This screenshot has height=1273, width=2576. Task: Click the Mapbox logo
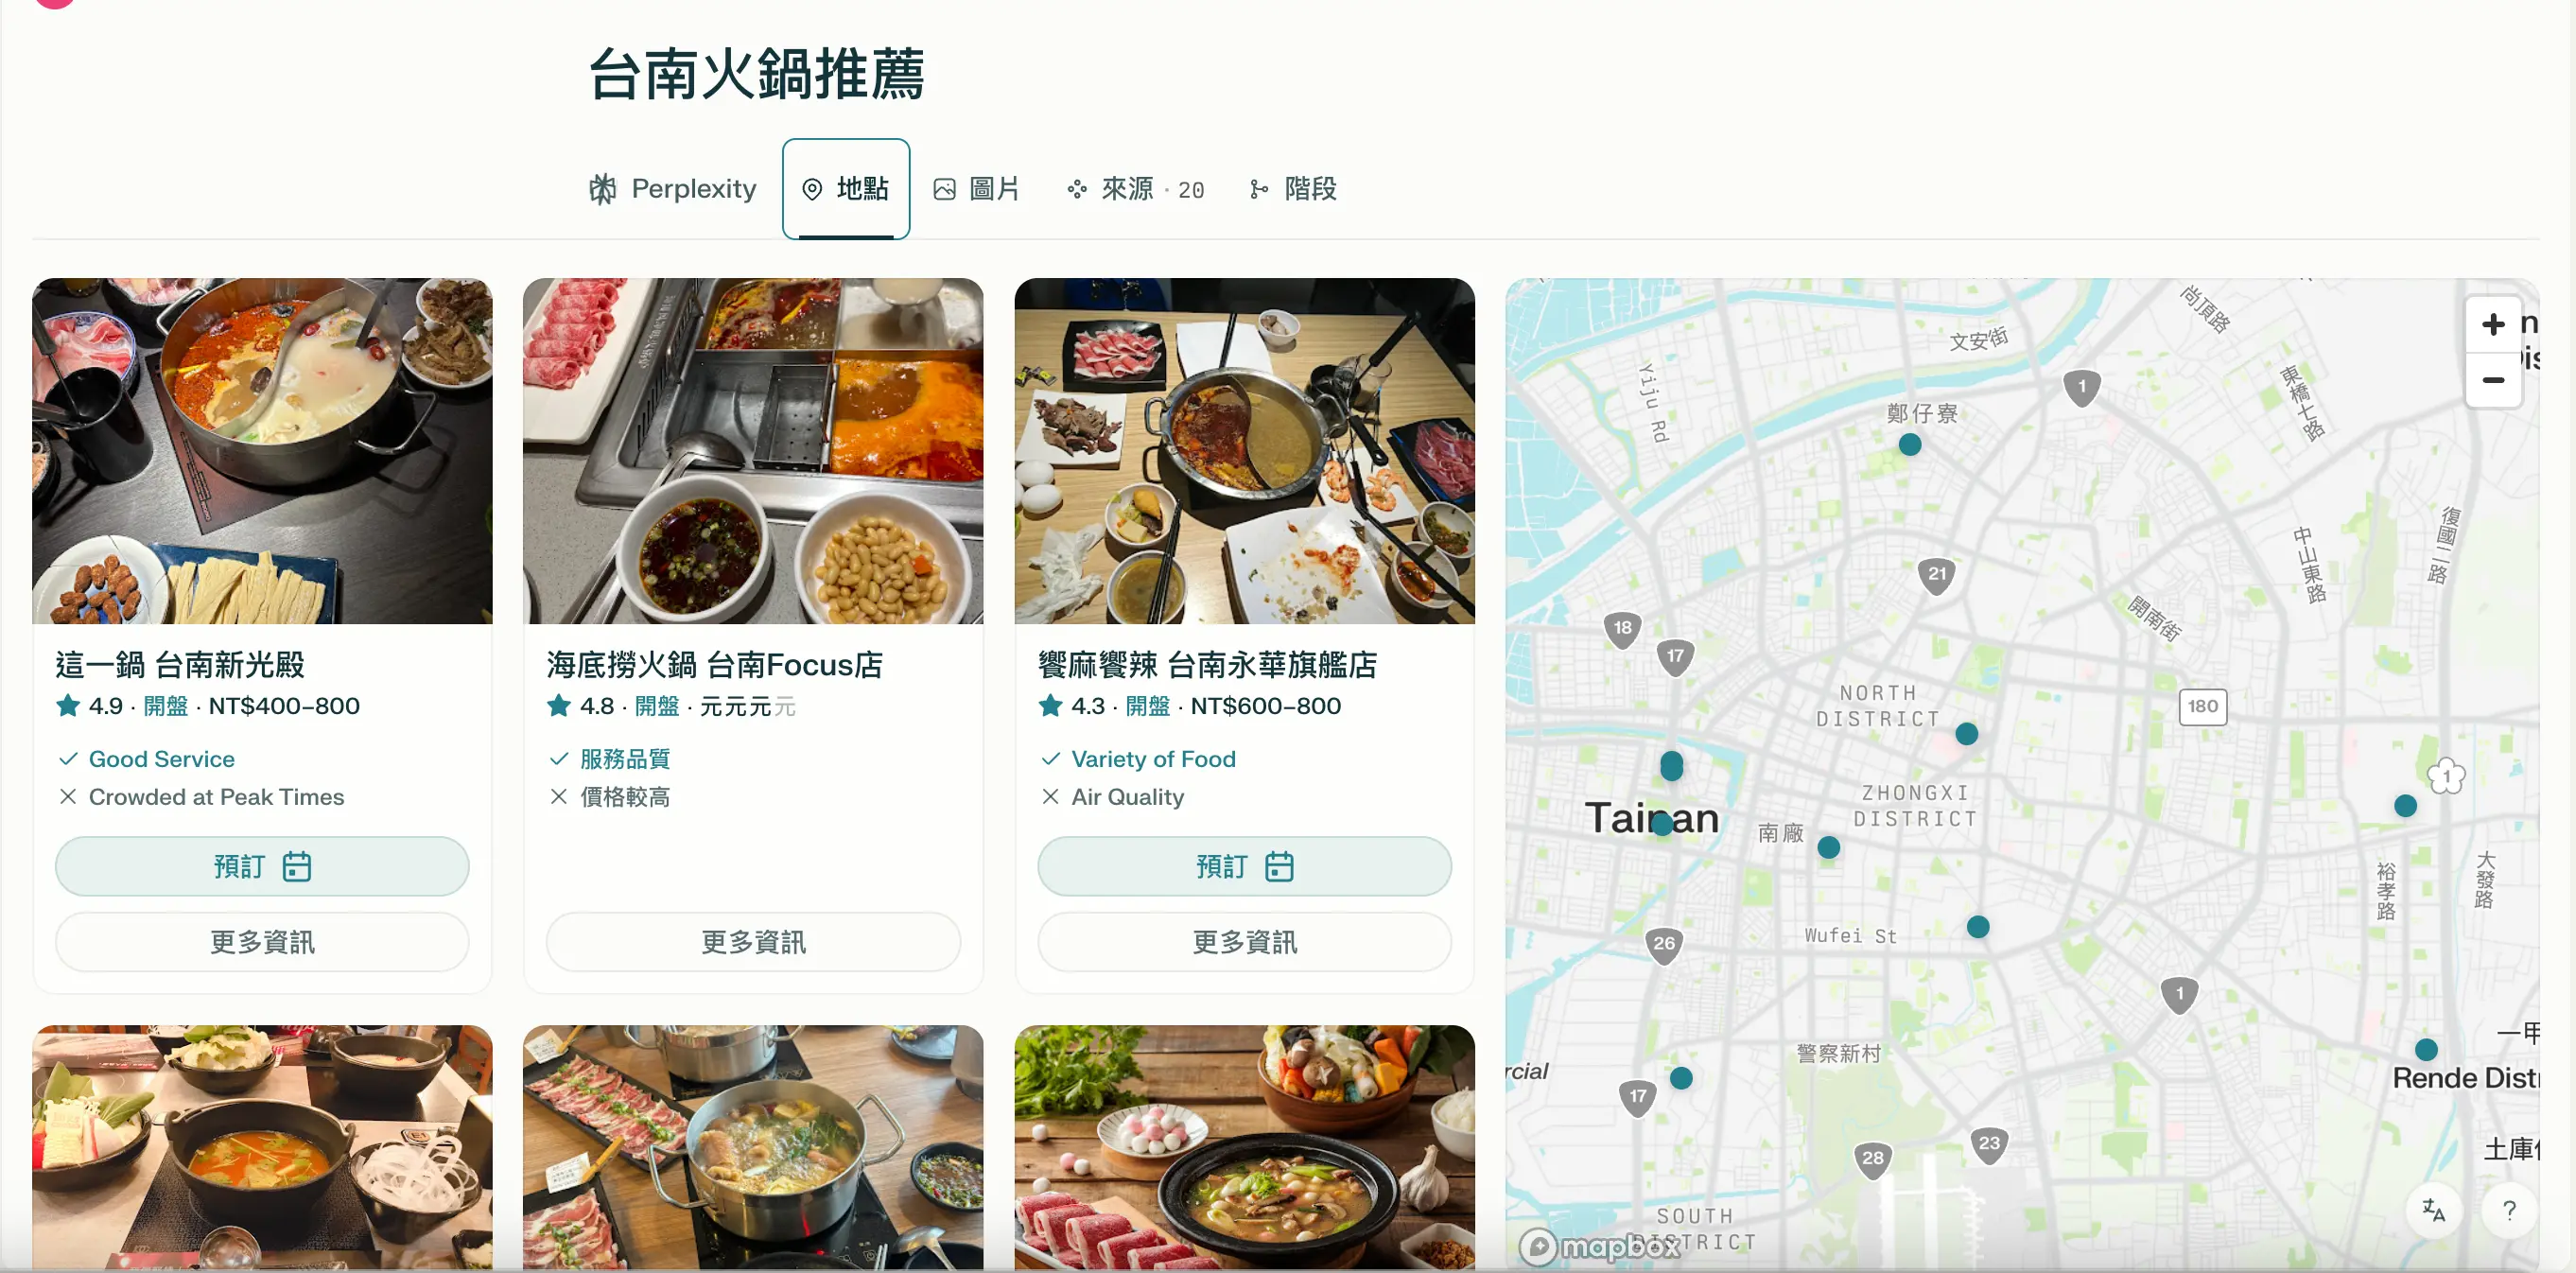pos(1600,1246)
